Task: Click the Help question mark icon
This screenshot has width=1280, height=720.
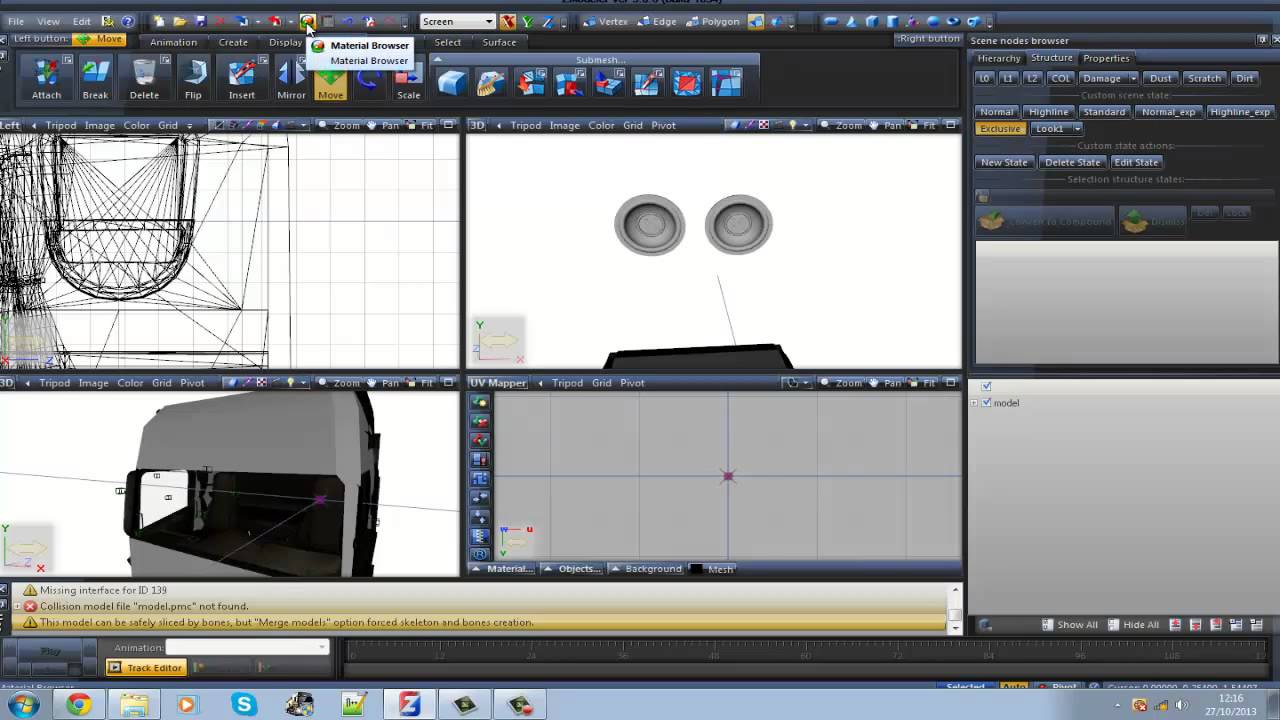Action: 127,21
